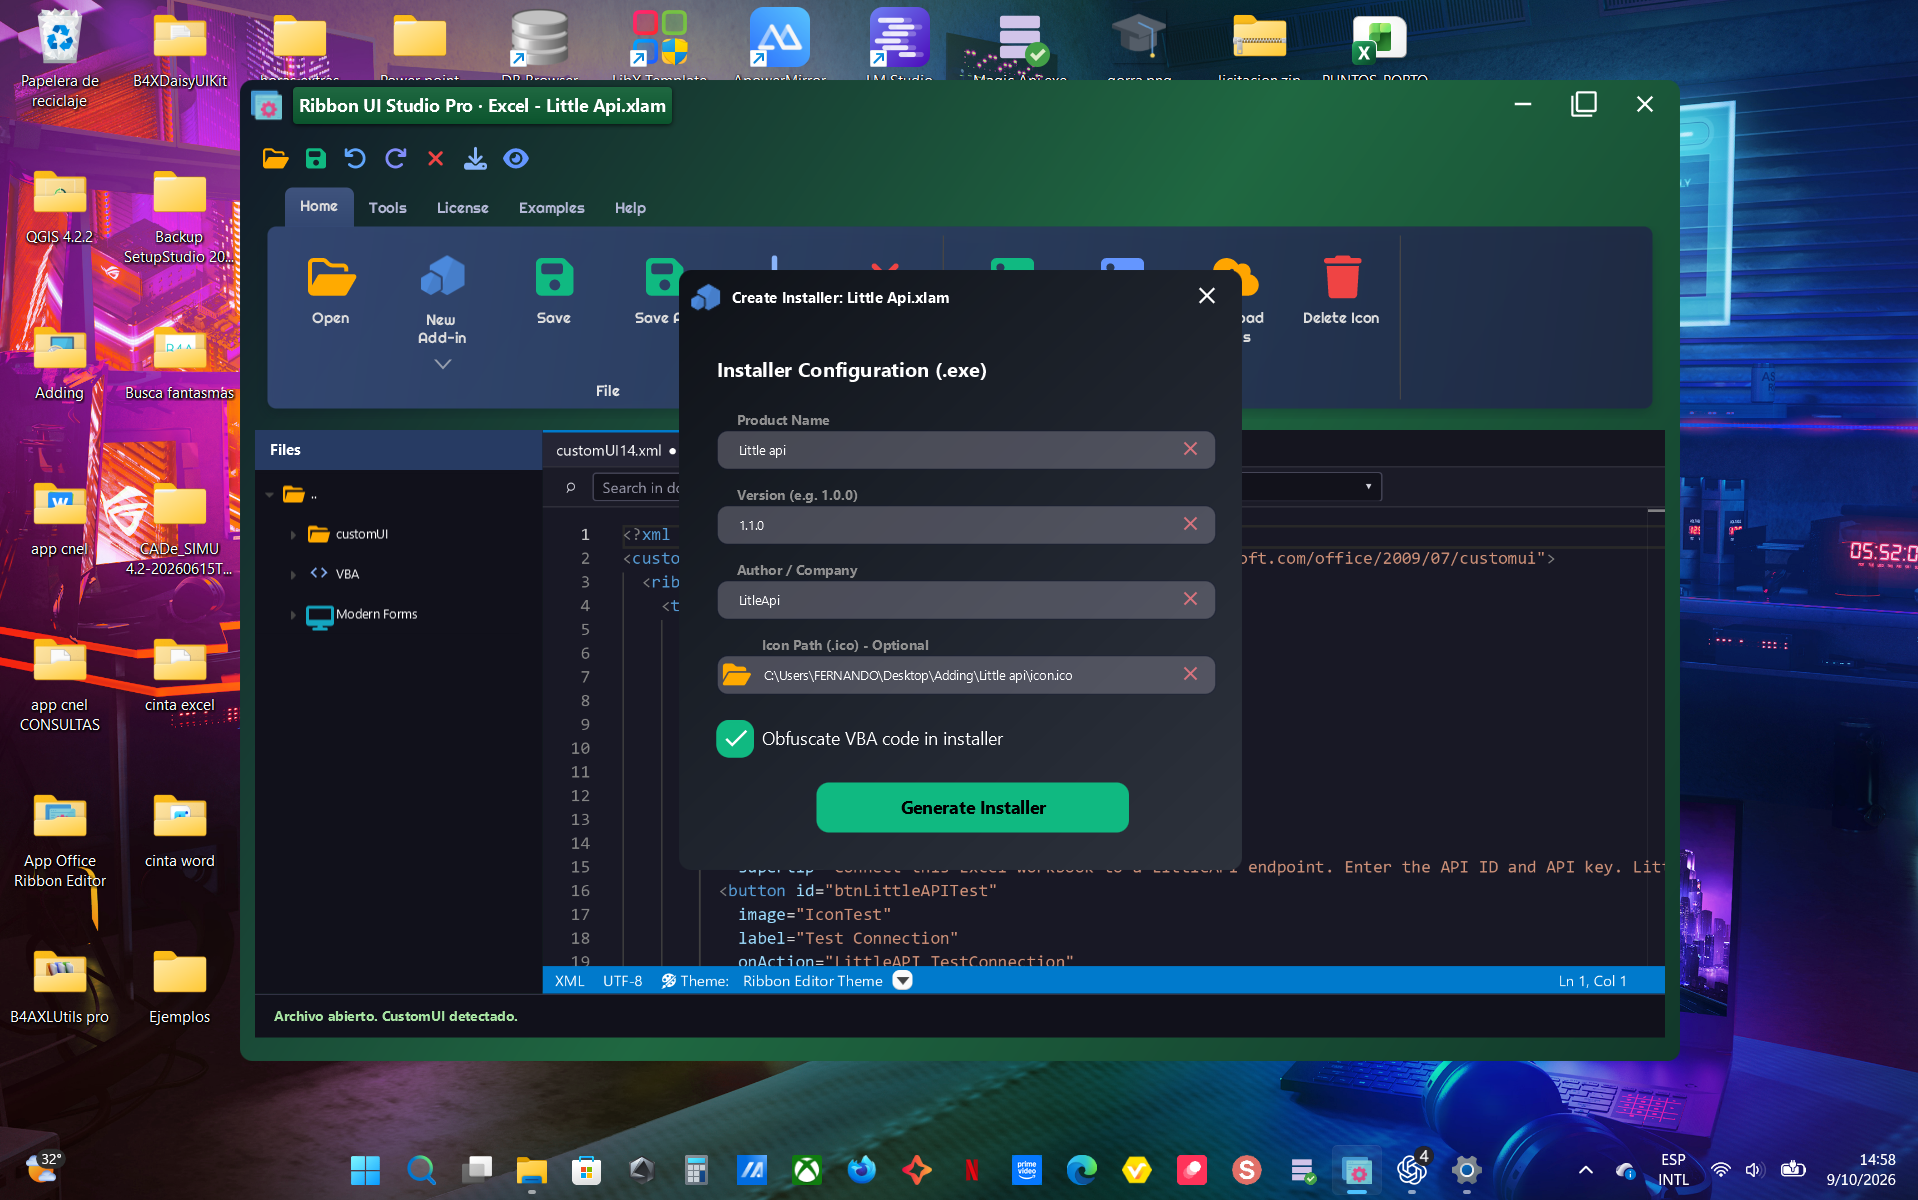
Task: Open File Explorer from the taskbar
Action: (531, 1170)
